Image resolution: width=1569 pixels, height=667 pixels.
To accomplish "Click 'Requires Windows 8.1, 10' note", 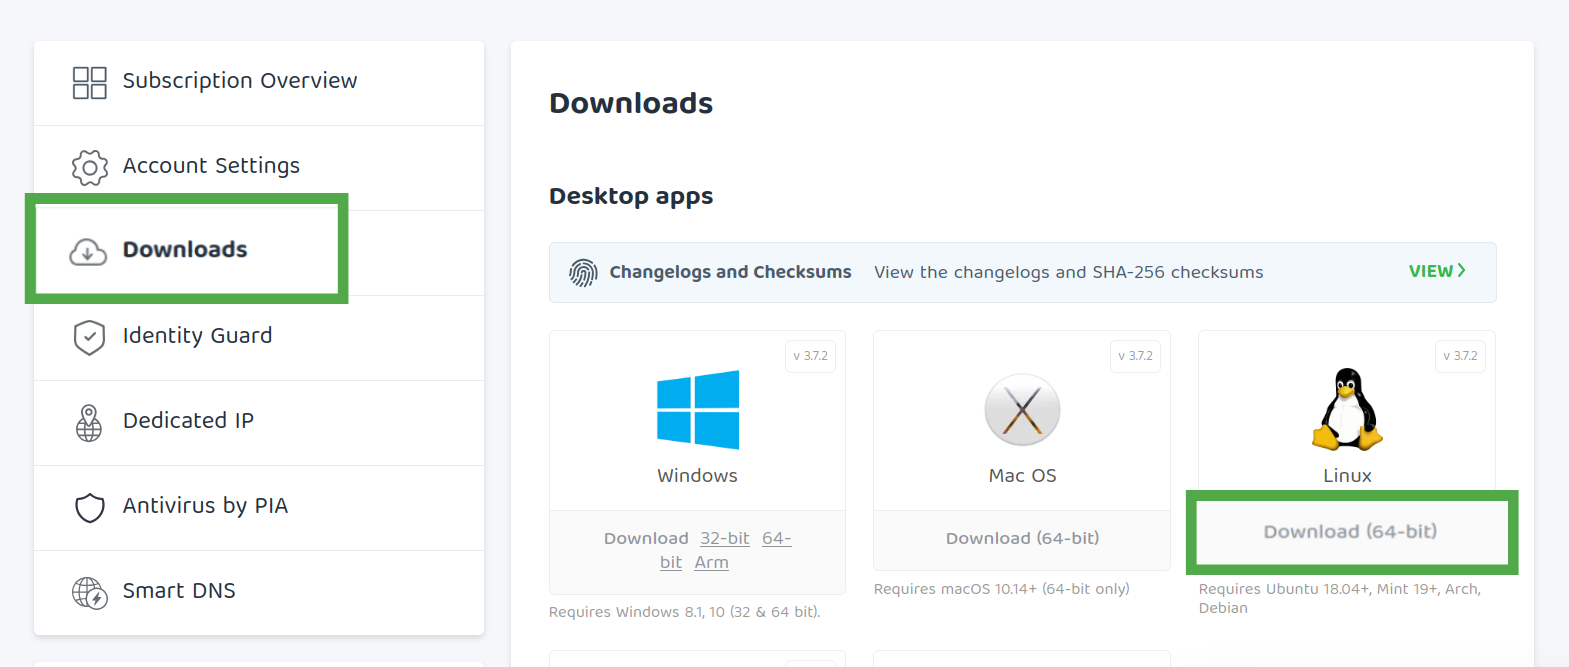I will tap(685, 612).
